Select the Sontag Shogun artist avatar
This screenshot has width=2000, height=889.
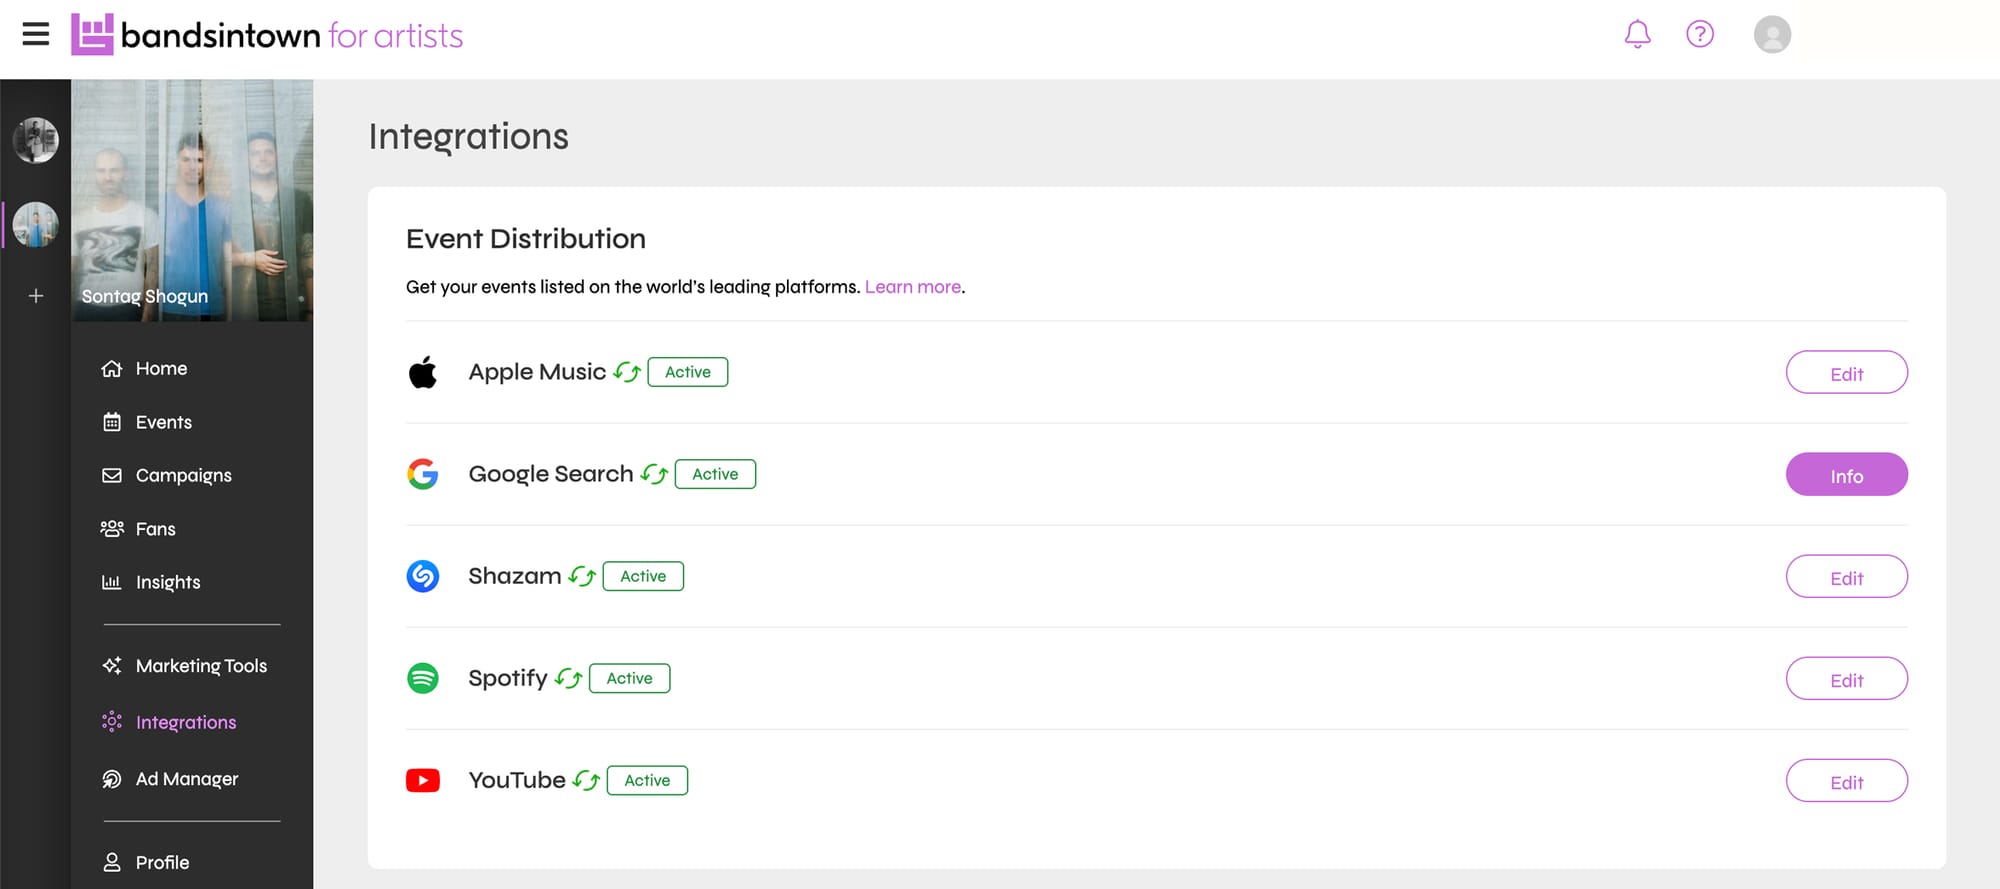(36, 224)
